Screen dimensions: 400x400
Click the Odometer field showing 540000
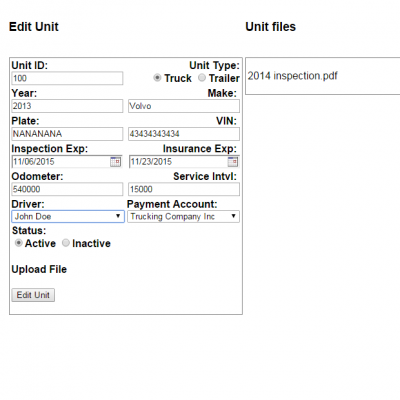pos(67,189)
